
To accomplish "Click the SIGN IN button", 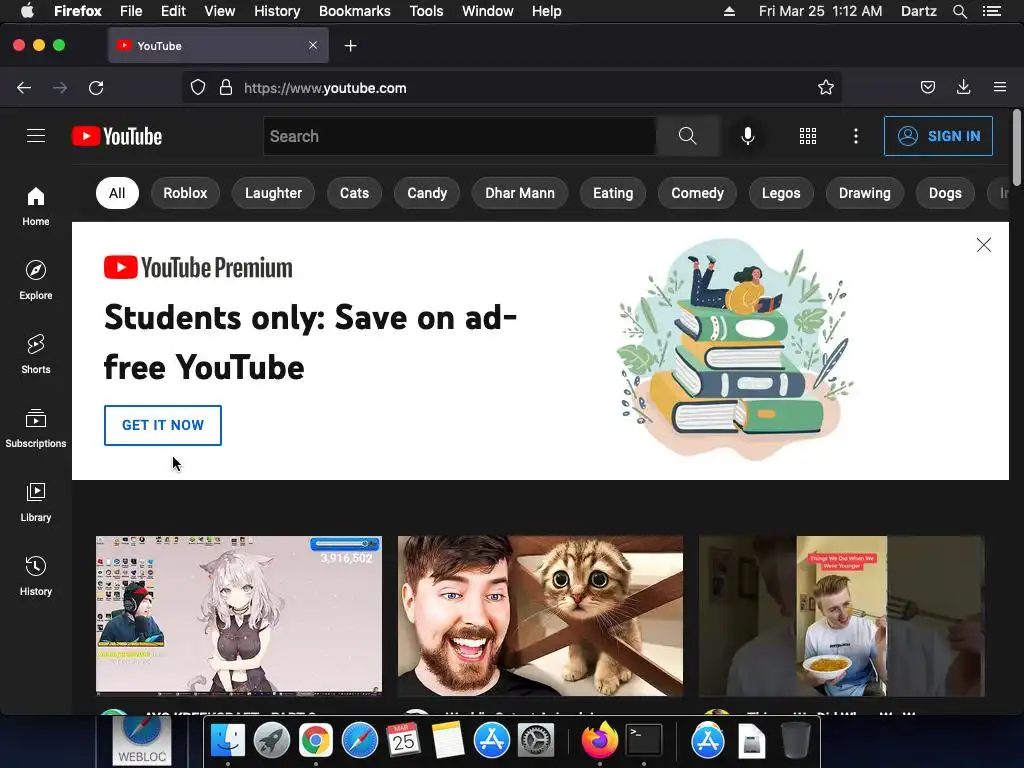I will point(938,136).
